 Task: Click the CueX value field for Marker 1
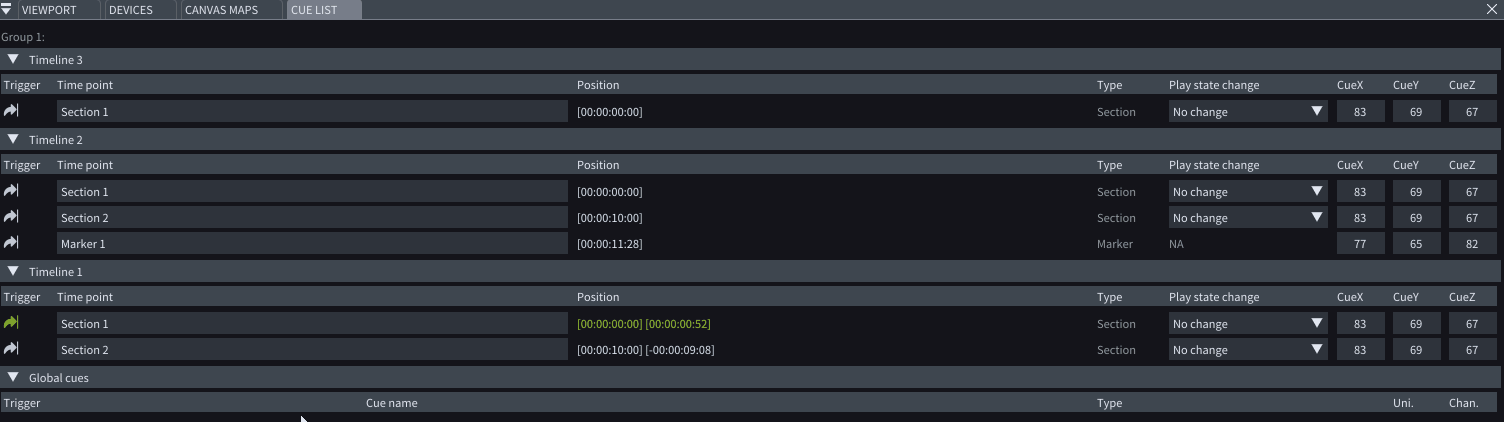point(1360,244)
